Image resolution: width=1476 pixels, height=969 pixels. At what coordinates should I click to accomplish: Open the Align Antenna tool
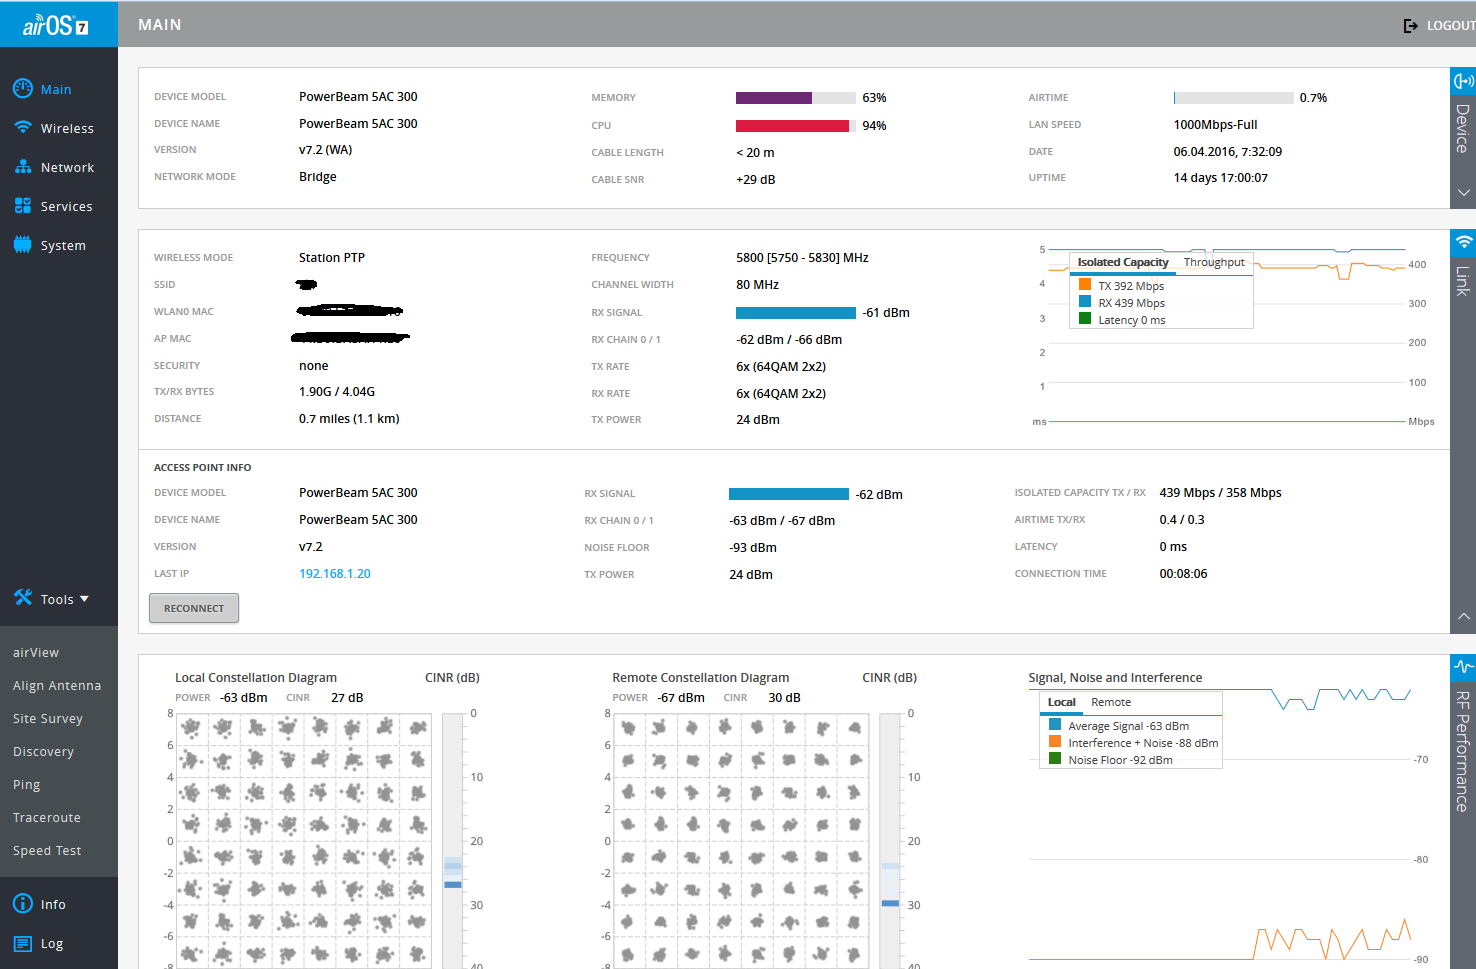57,685
